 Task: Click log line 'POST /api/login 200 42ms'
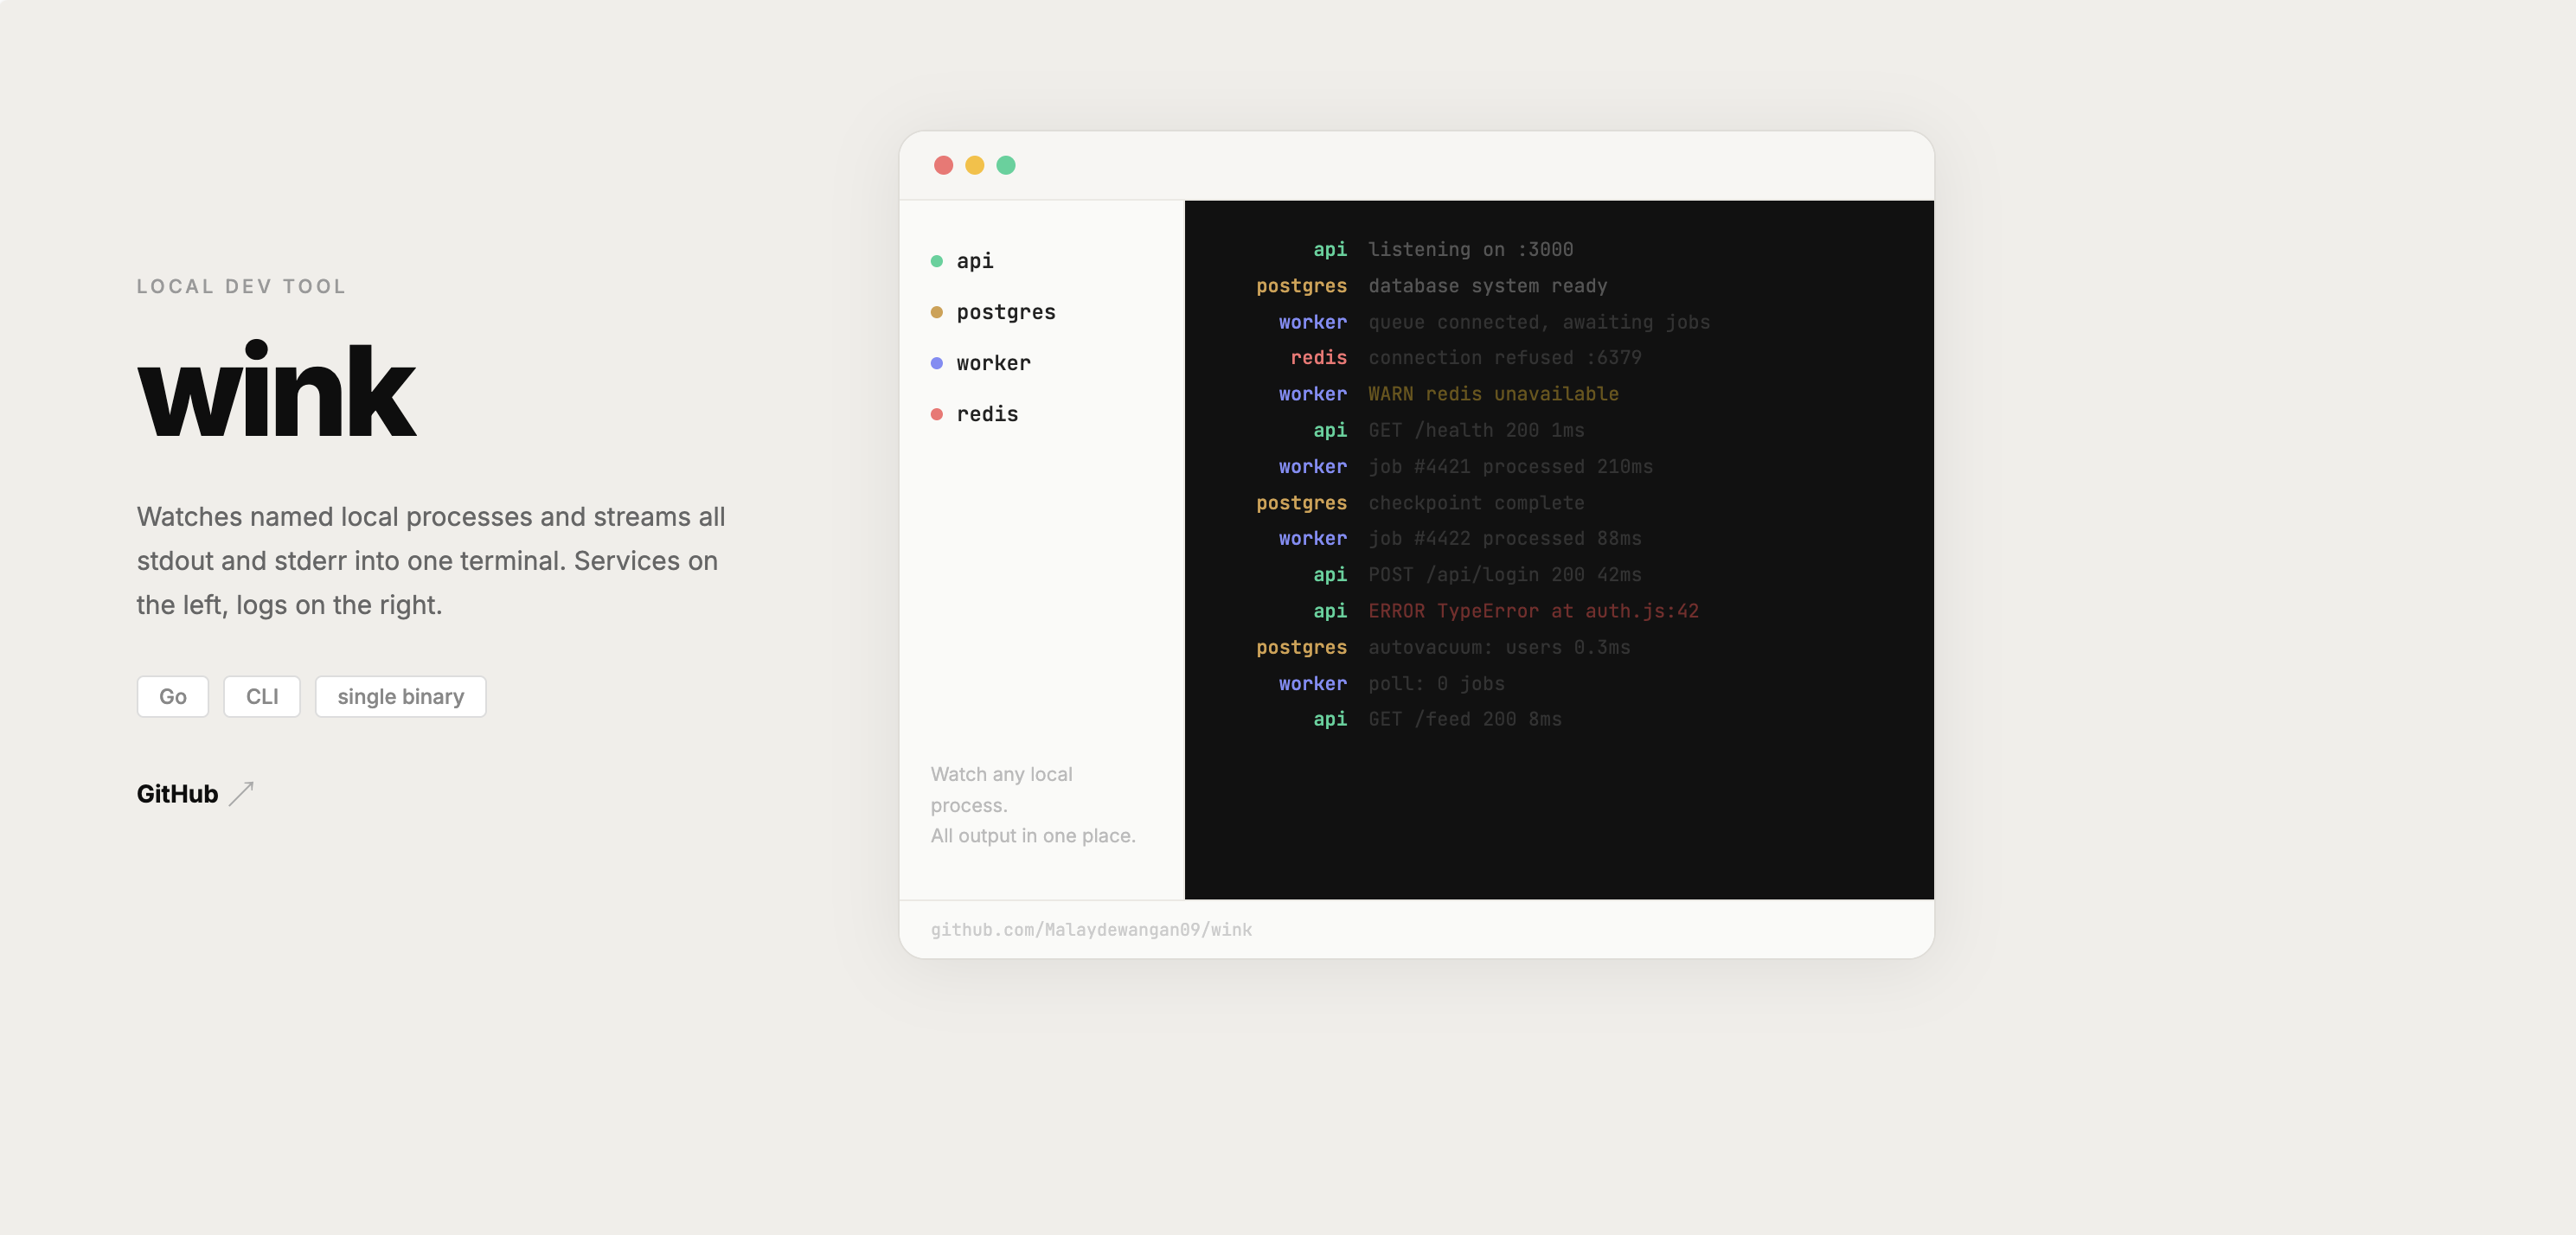pos(1504,575)
